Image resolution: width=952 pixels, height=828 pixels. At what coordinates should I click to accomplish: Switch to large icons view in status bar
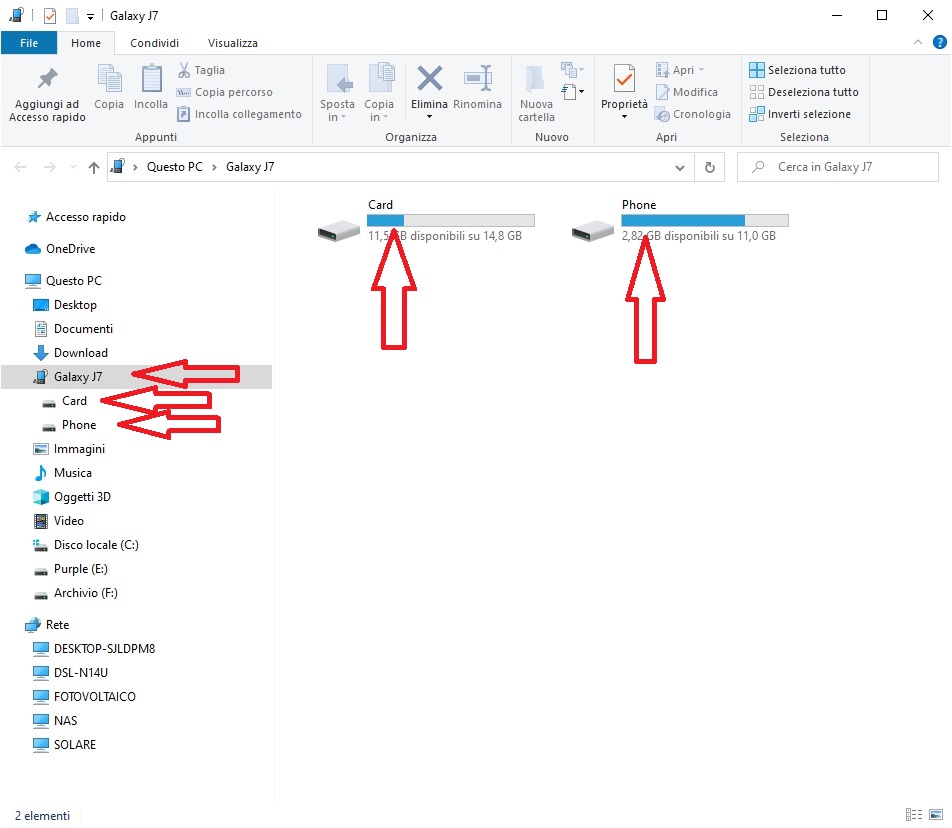(936, 815)
